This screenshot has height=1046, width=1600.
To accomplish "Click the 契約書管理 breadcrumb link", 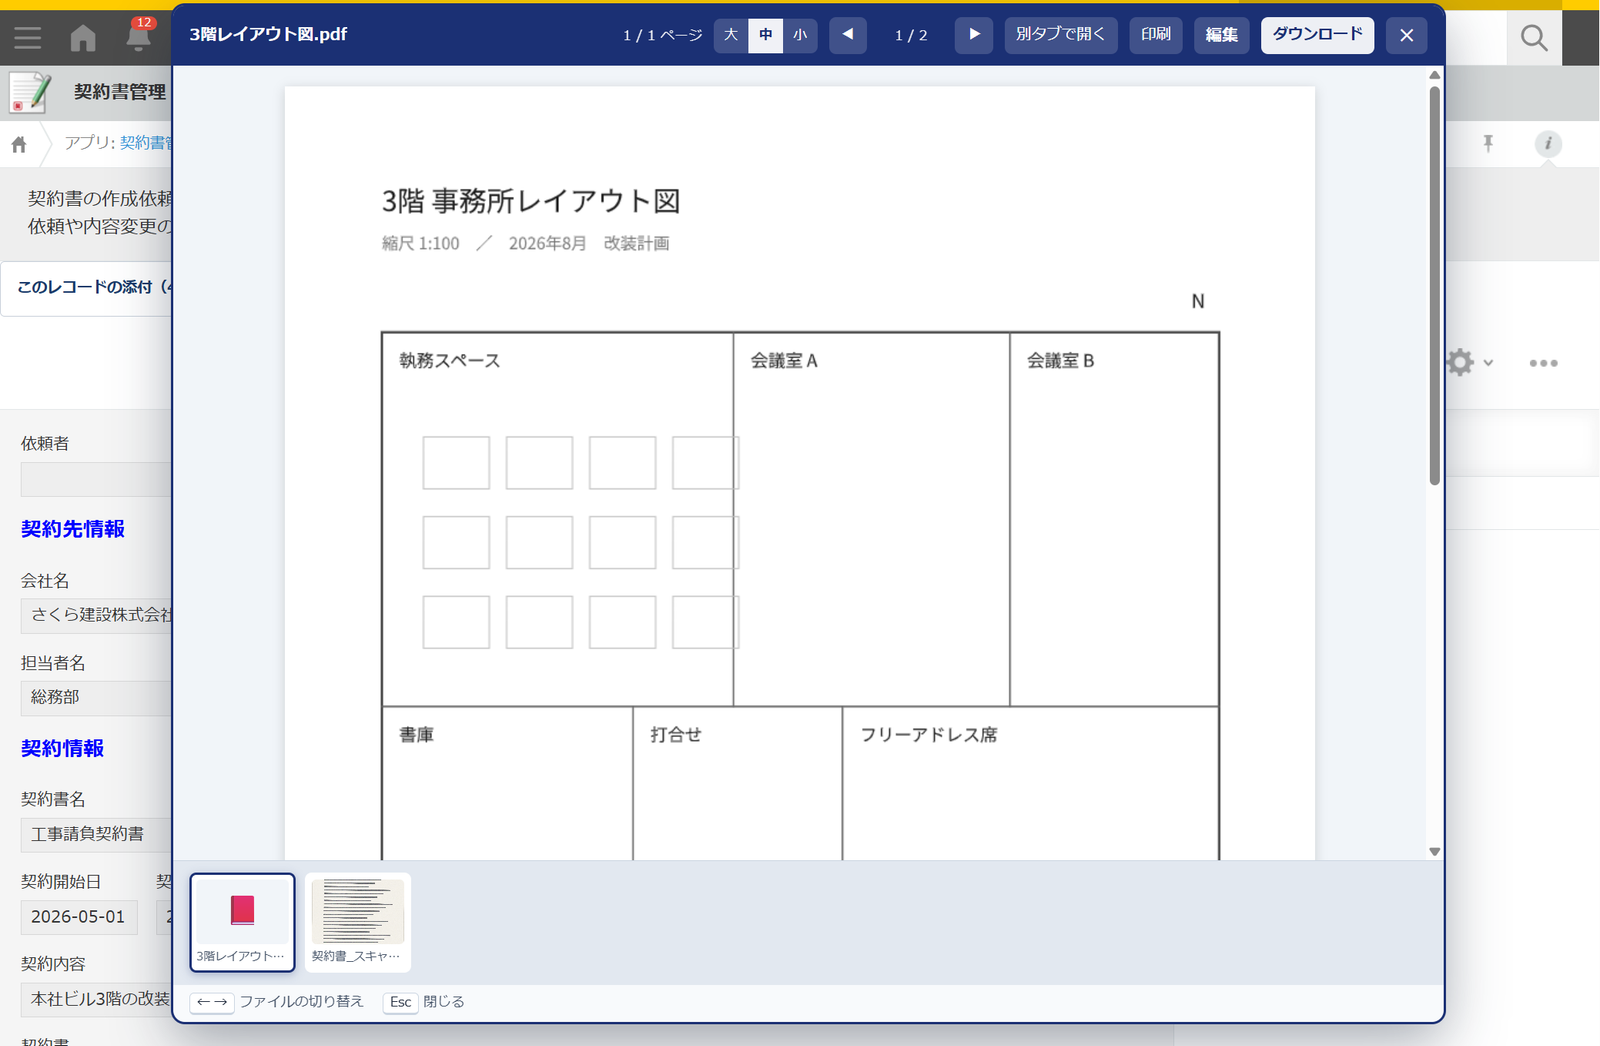I will tap(146, 143).
